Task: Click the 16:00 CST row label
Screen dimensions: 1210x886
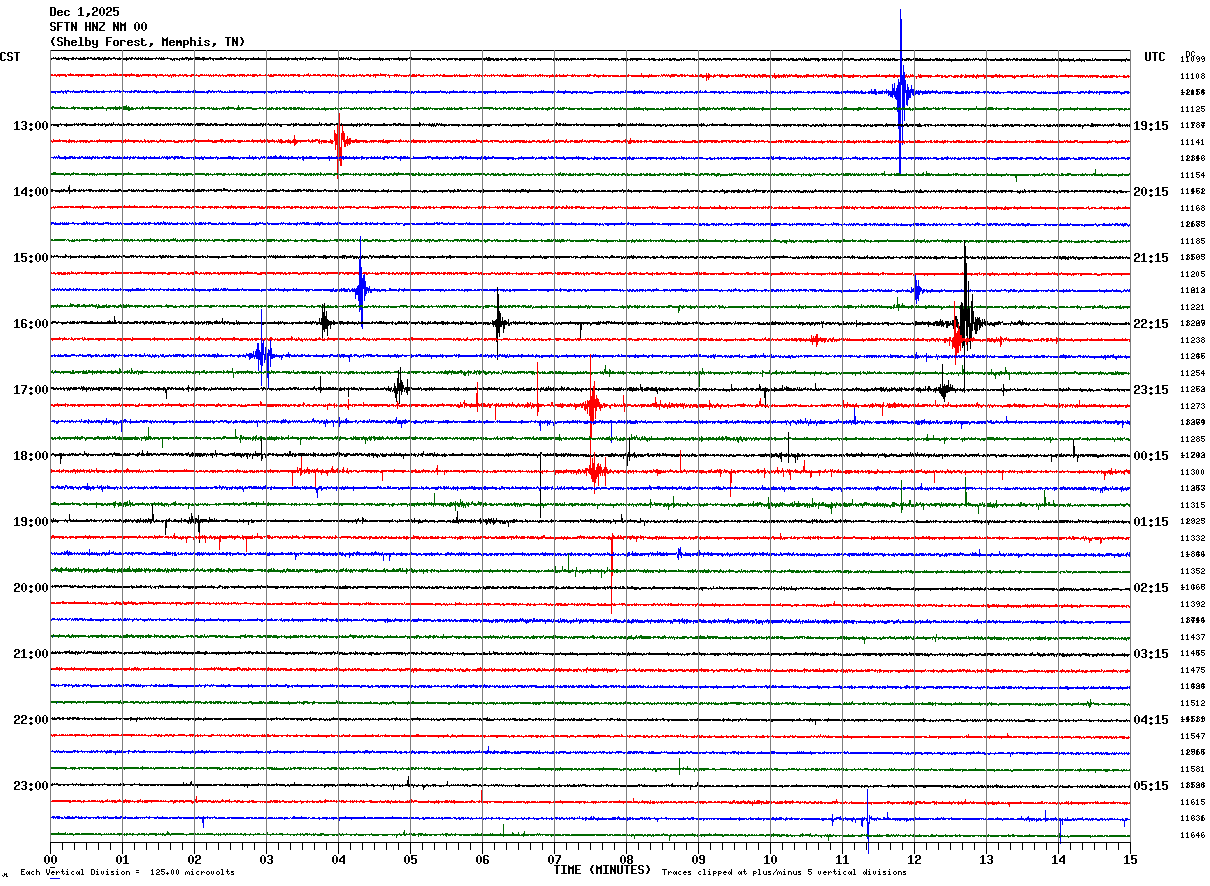Action: pyautogui.click(x=31, y=324)
